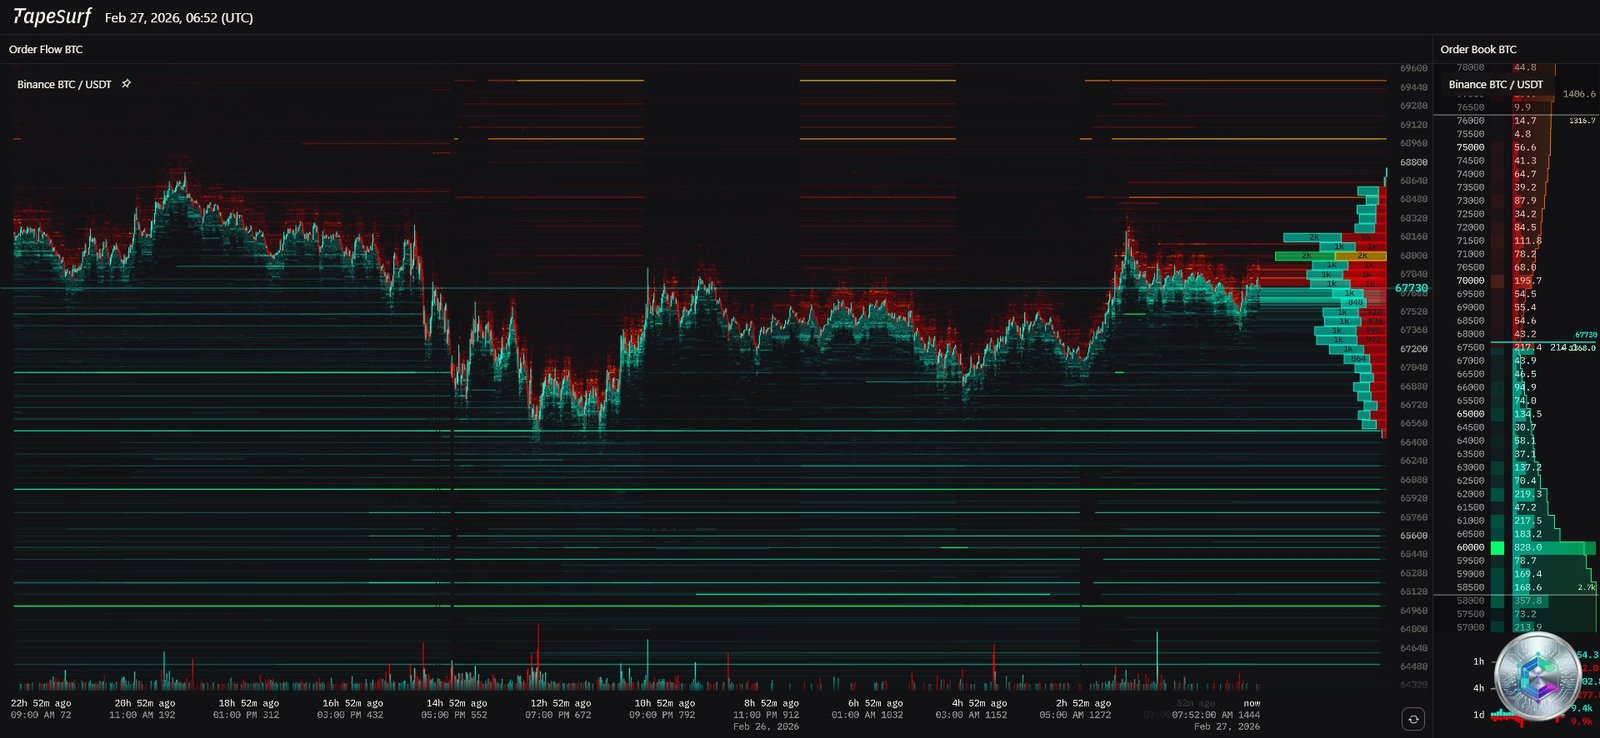The image size is (1600, 738).
Task: Select the Order Flow BTC panel title
Action: point(46,49)
